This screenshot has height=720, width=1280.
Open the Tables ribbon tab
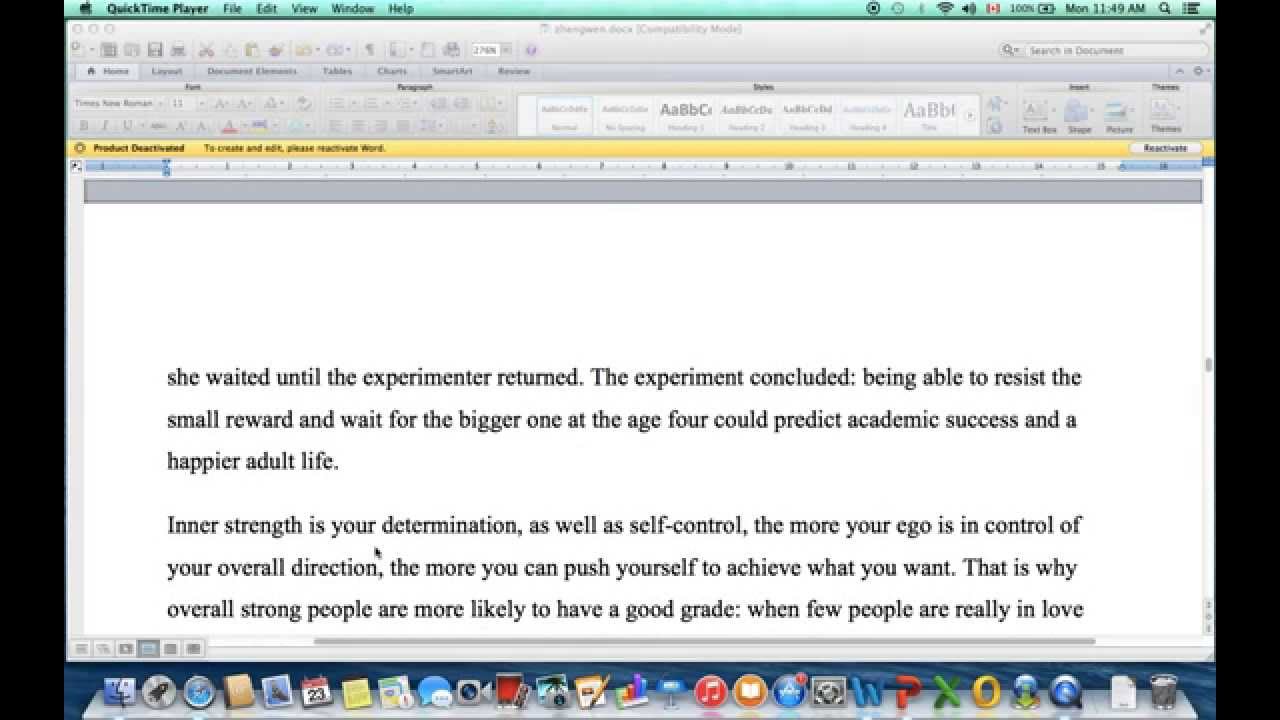pyautogui.click(x=337, y=71)
